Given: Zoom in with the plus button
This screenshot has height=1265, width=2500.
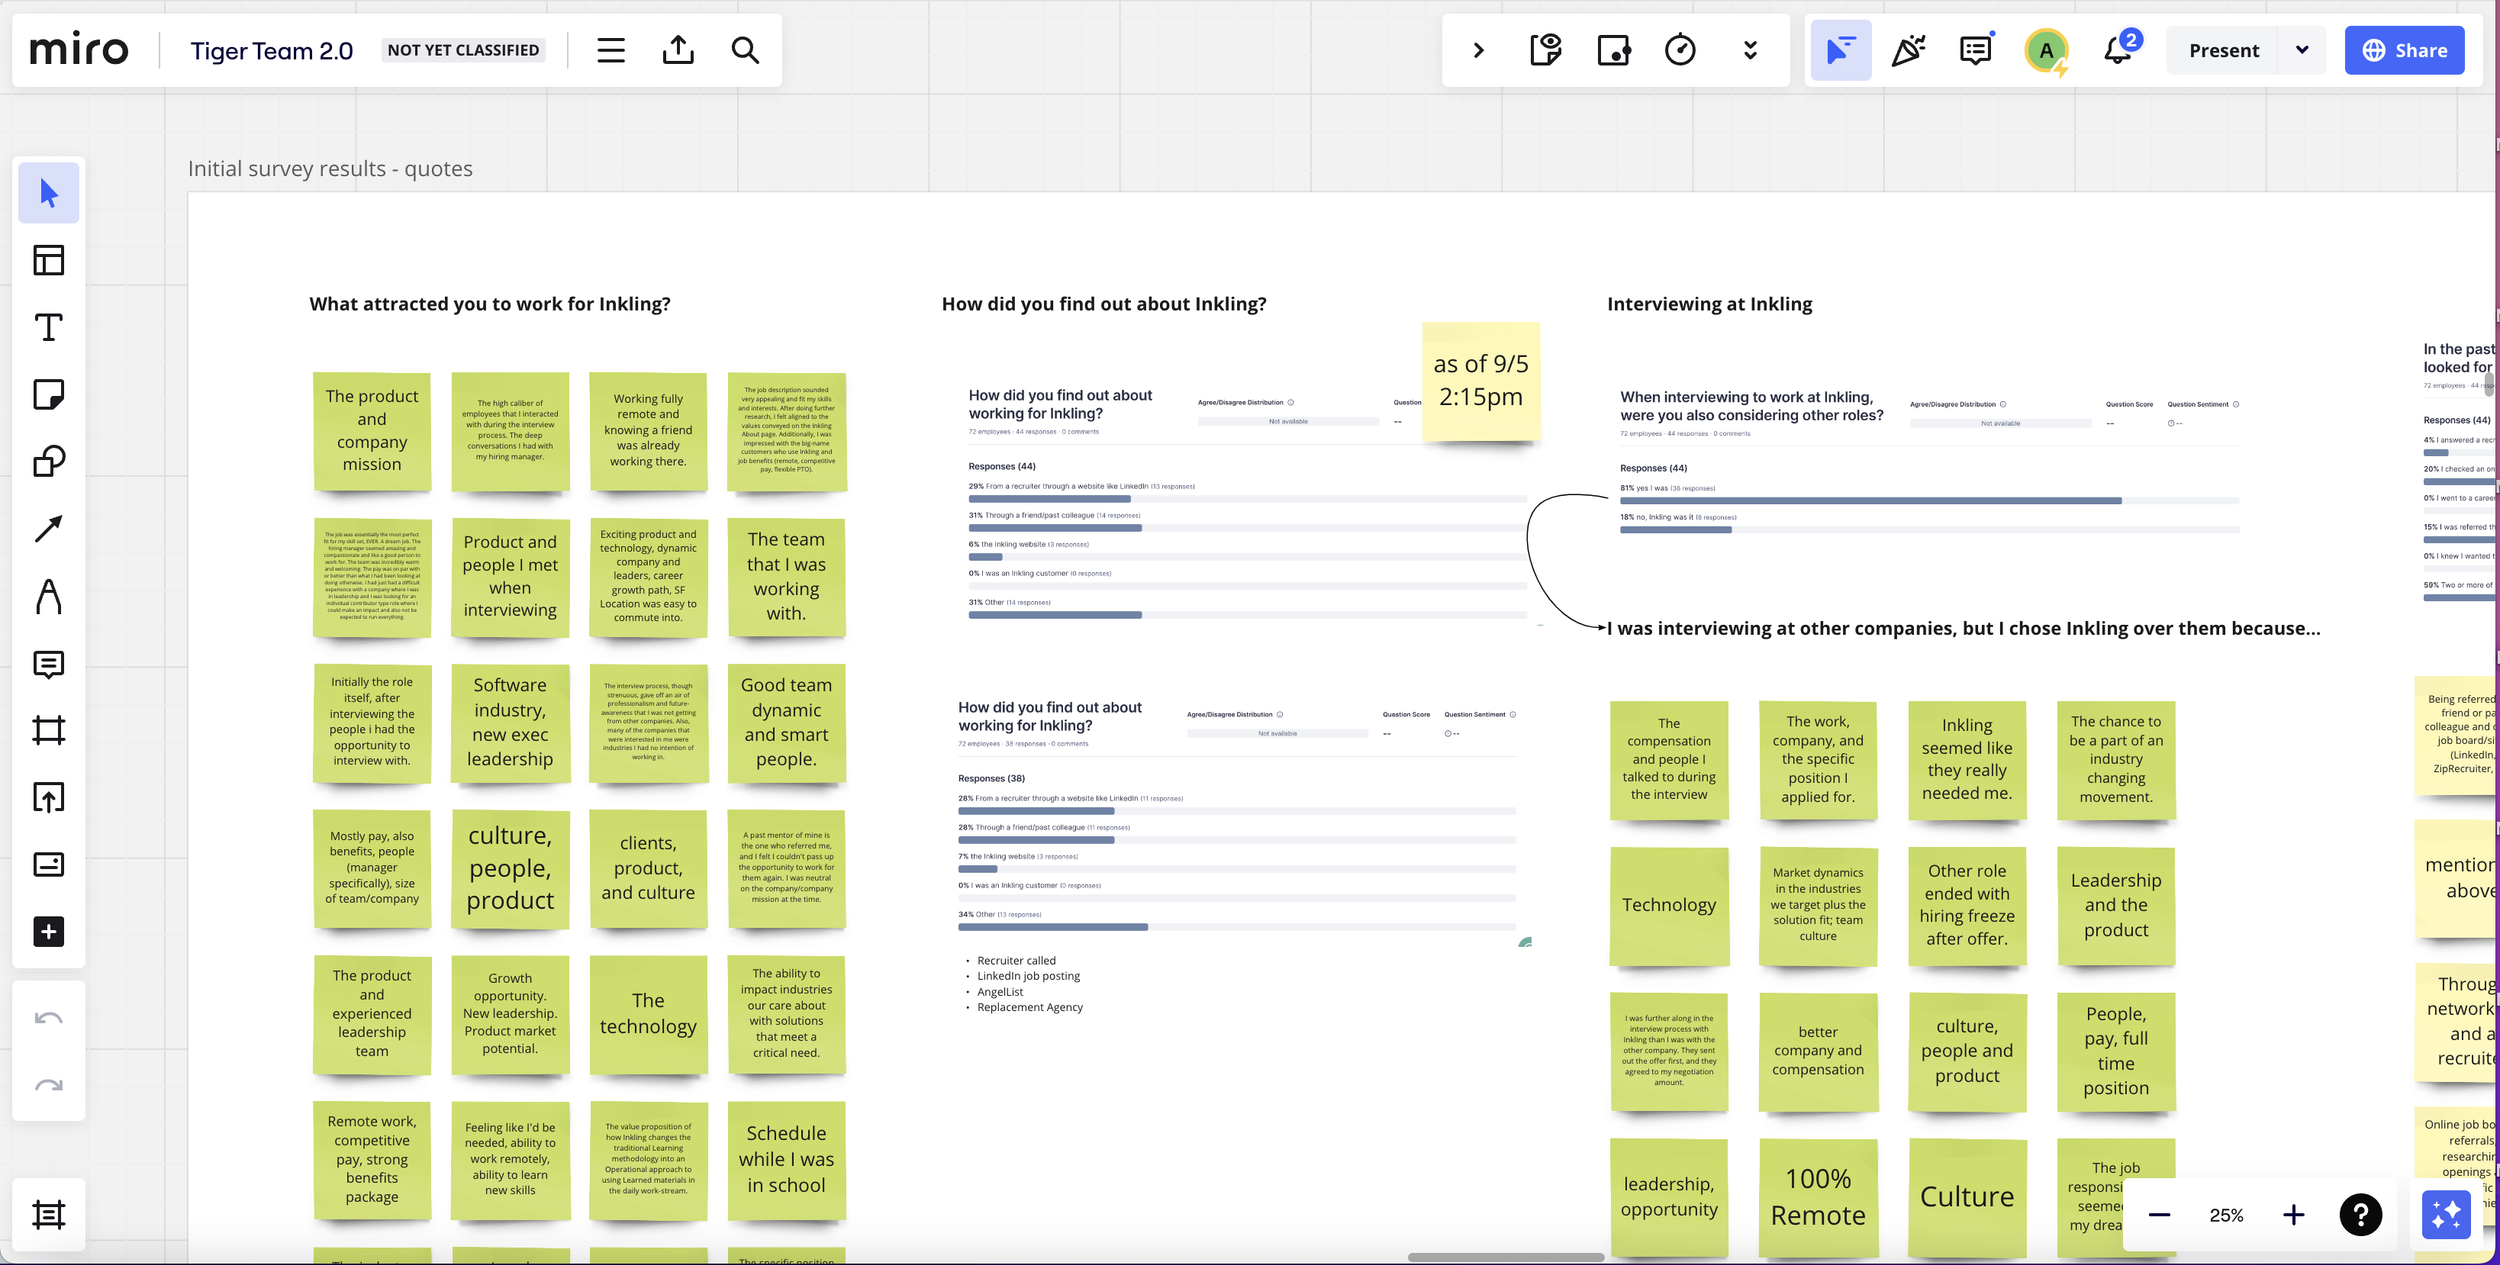Looking at the screenshot, I should click(x=2293, y=1215).
